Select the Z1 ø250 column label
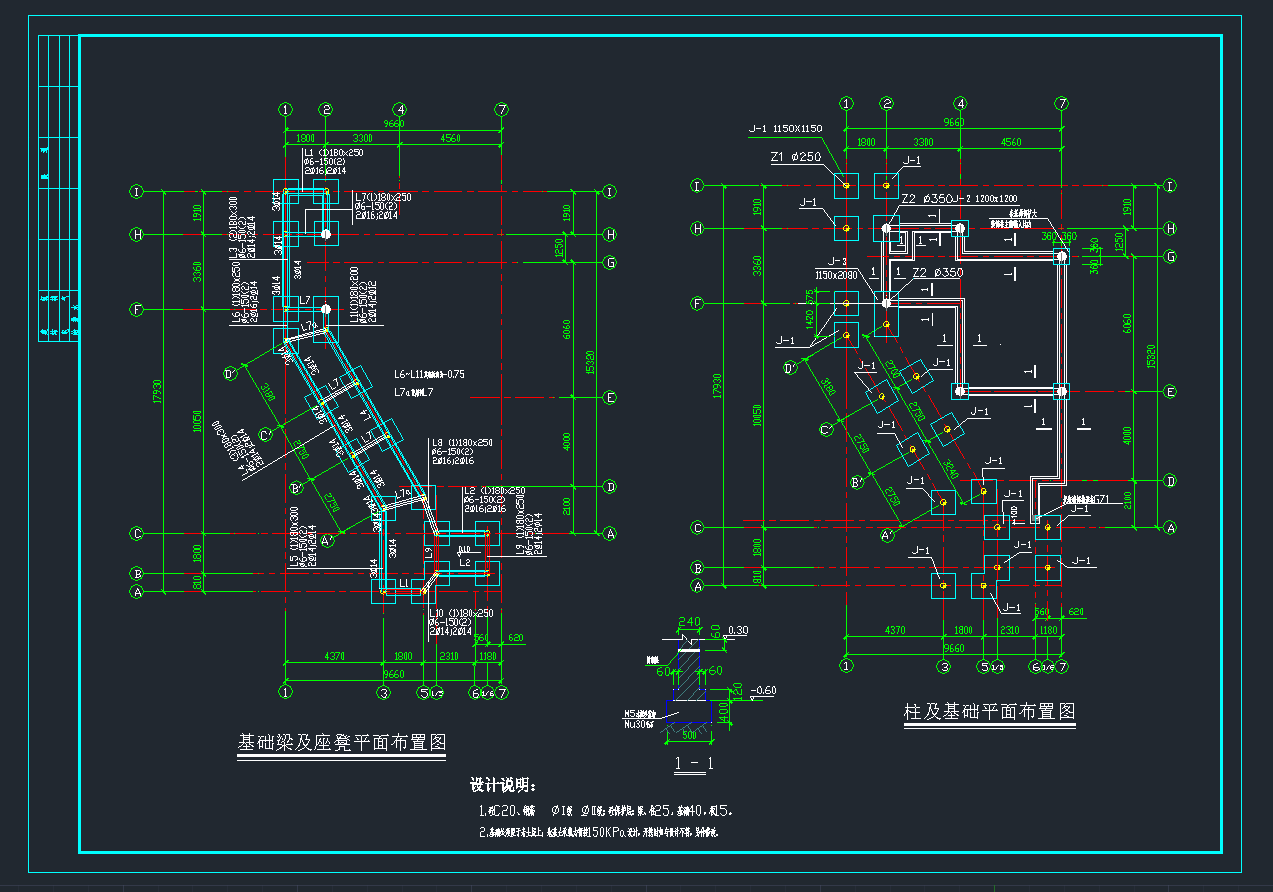The height and width of the screenshot is (892, 1273). tap(795, 157)
